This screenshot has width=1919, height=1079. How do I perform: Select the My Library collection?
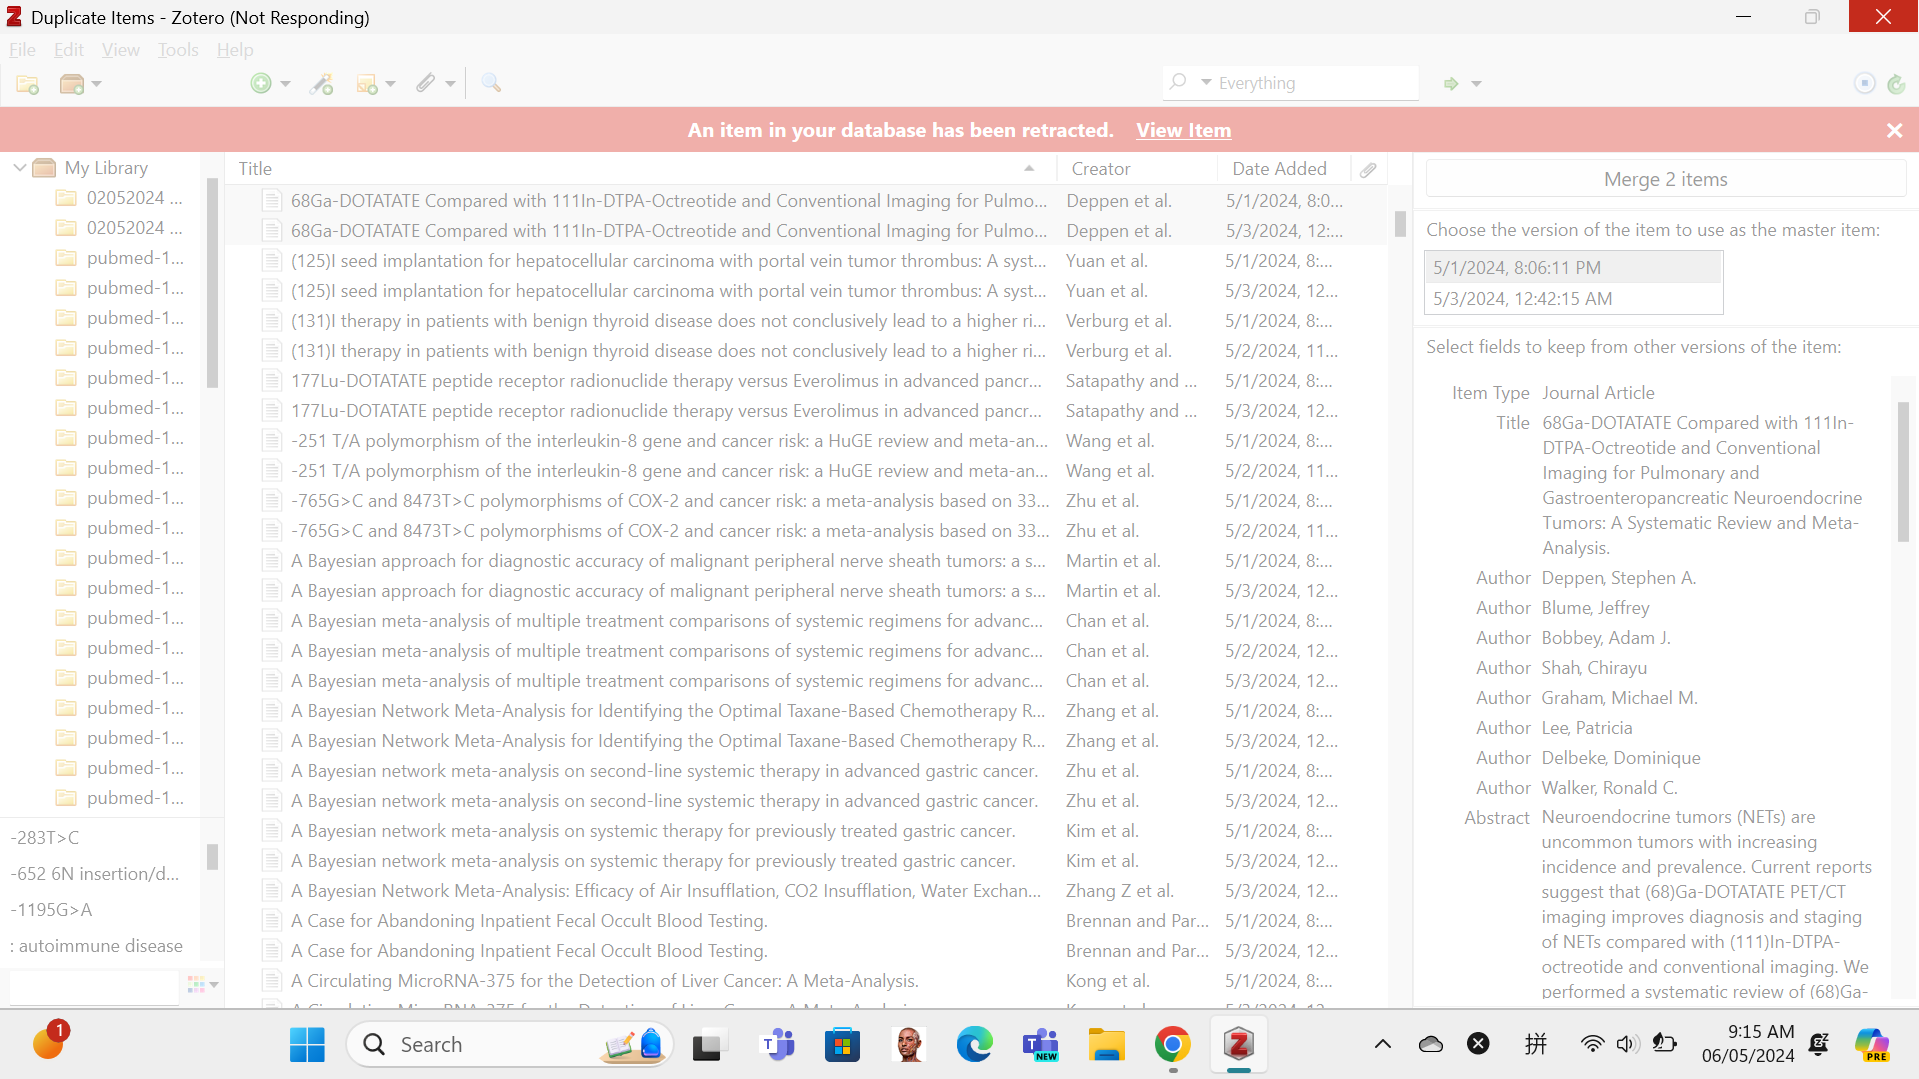coord(106,168)
